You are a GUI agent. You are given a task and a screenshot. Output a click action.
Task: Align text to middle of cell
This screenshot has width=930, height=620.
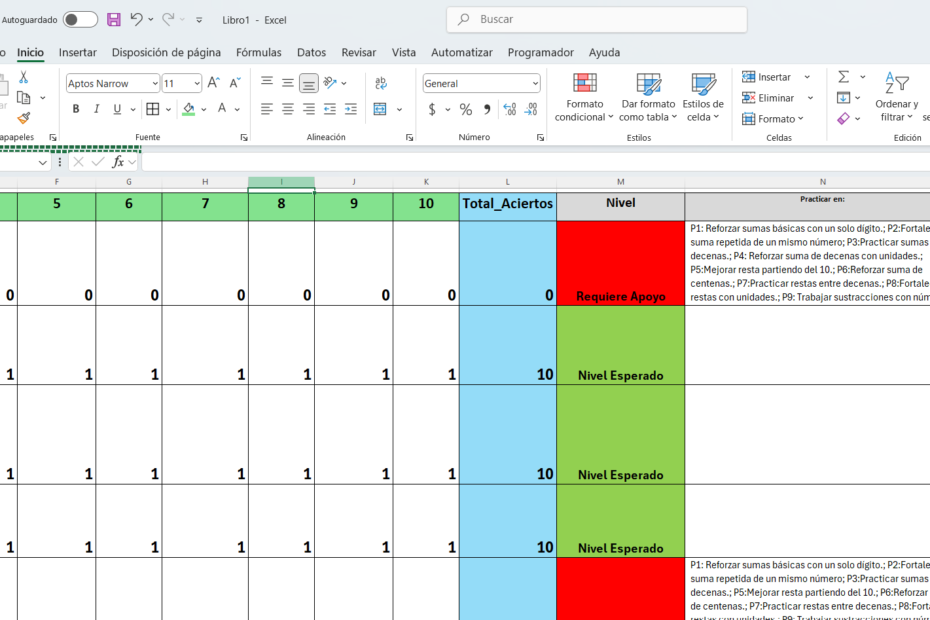[288, 82]
